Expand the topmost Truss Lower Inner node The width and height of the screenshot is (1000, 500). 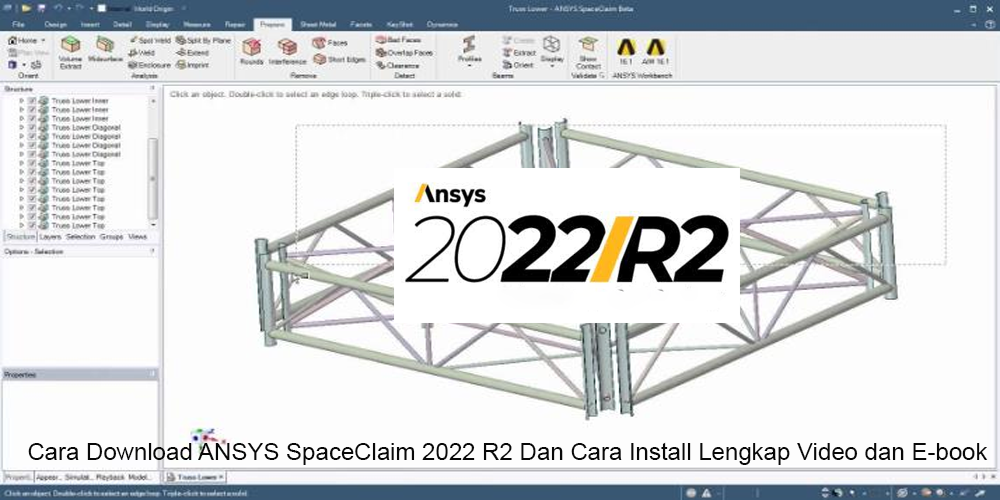point(22,101)
